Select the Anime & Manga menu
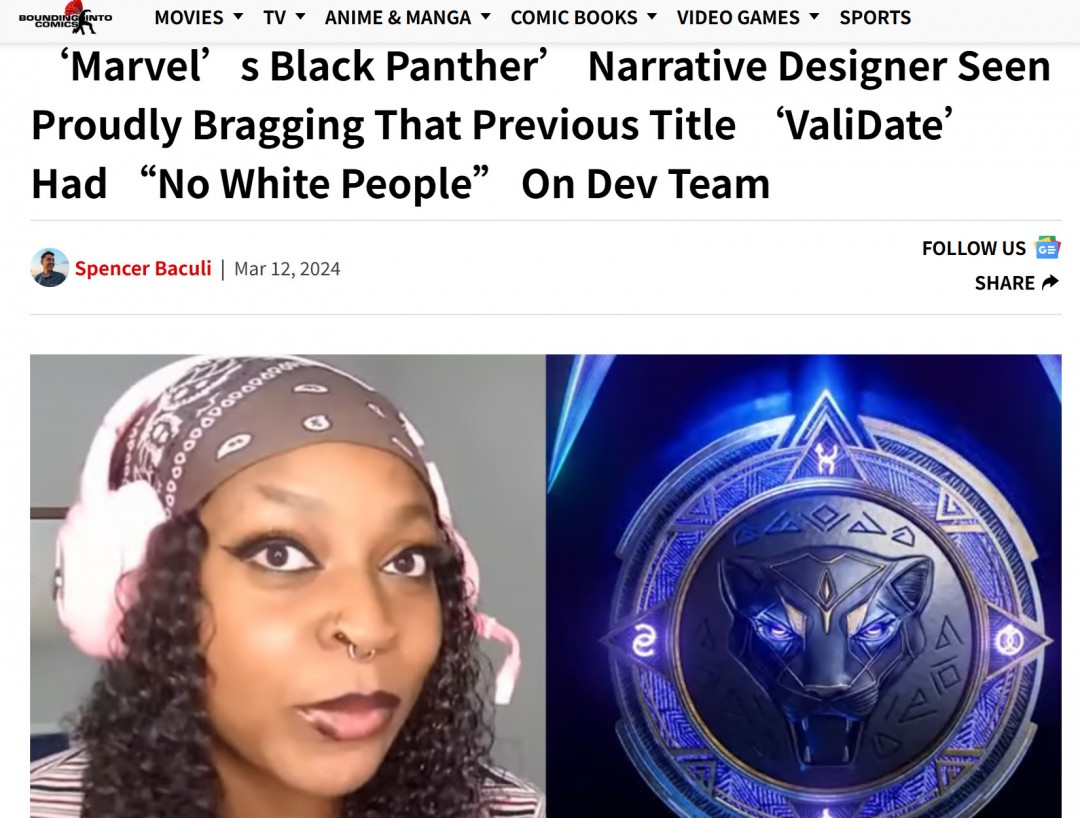1080x818 pixels. 397,17
